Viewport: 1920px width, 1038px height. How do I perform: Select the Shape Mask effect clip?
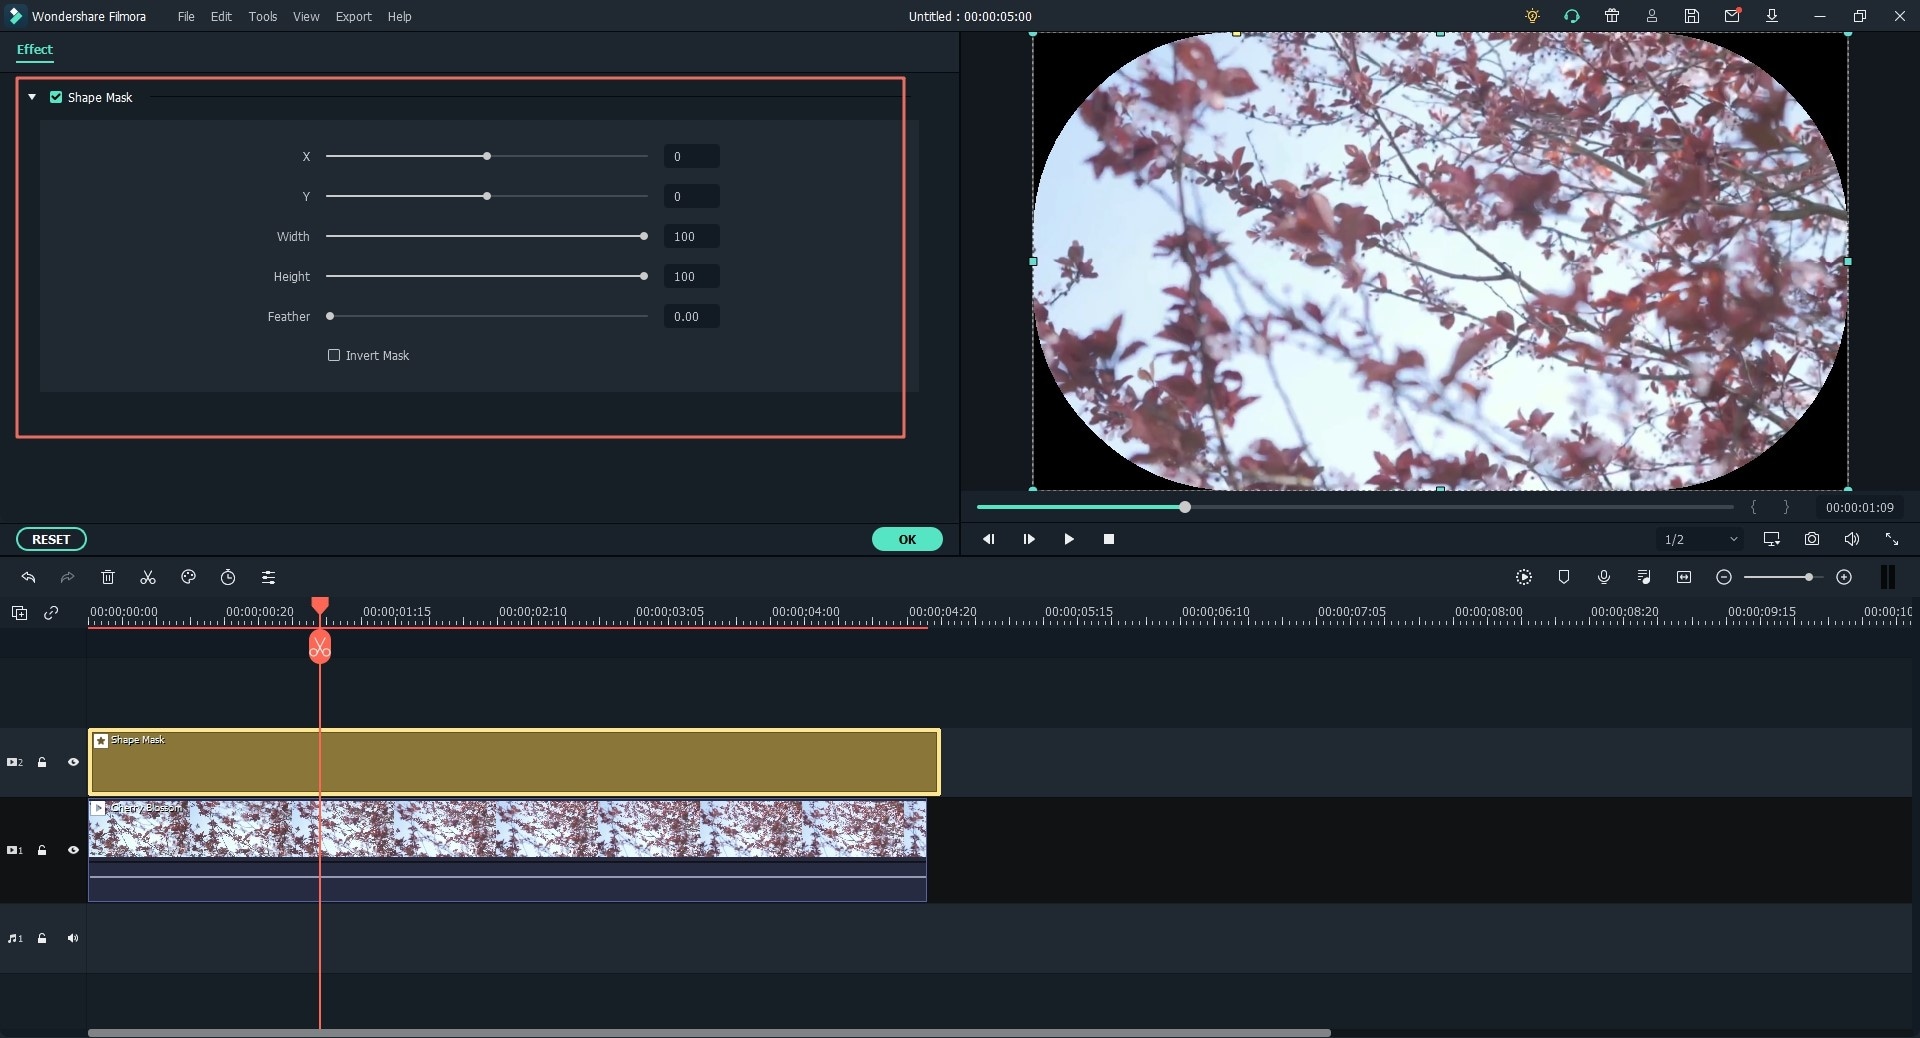(x=514, y=762)
